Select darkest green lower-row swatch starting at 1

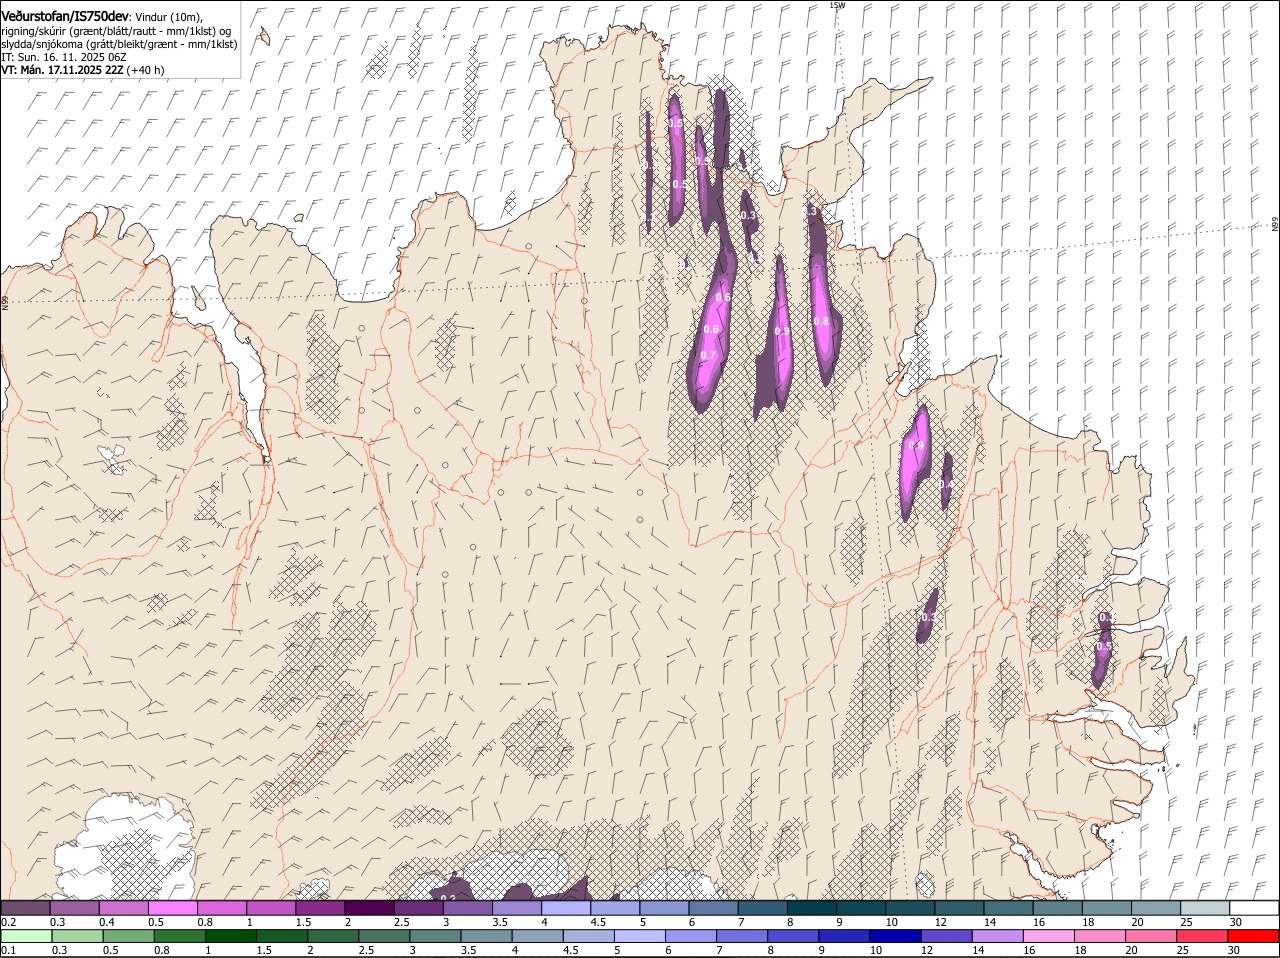tap(231, 937)
